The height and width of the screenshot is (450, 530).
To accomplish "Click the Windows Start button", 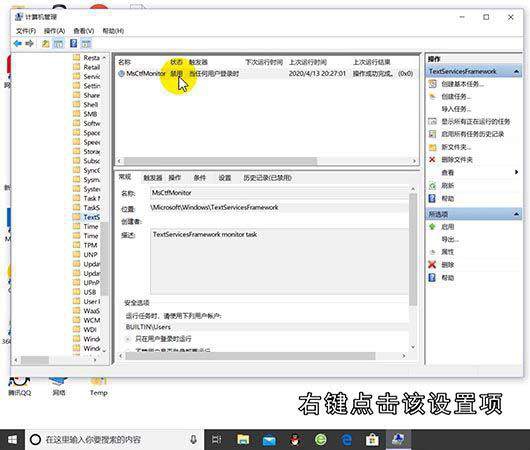I will (x=12, y=440).
